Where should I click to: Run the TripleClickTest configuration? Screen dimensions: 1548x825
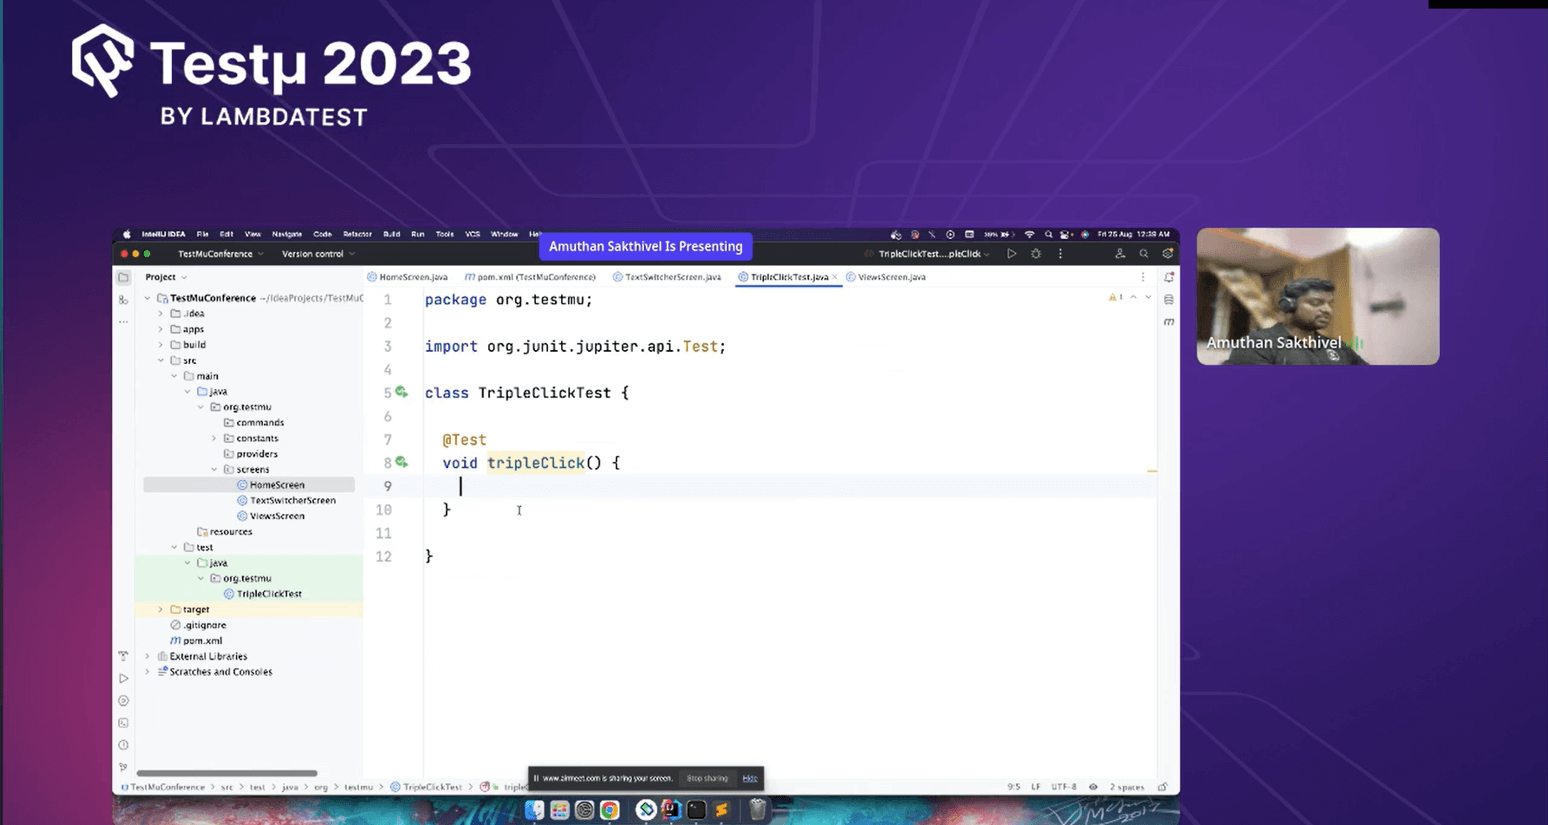[x=1012, y=254]
